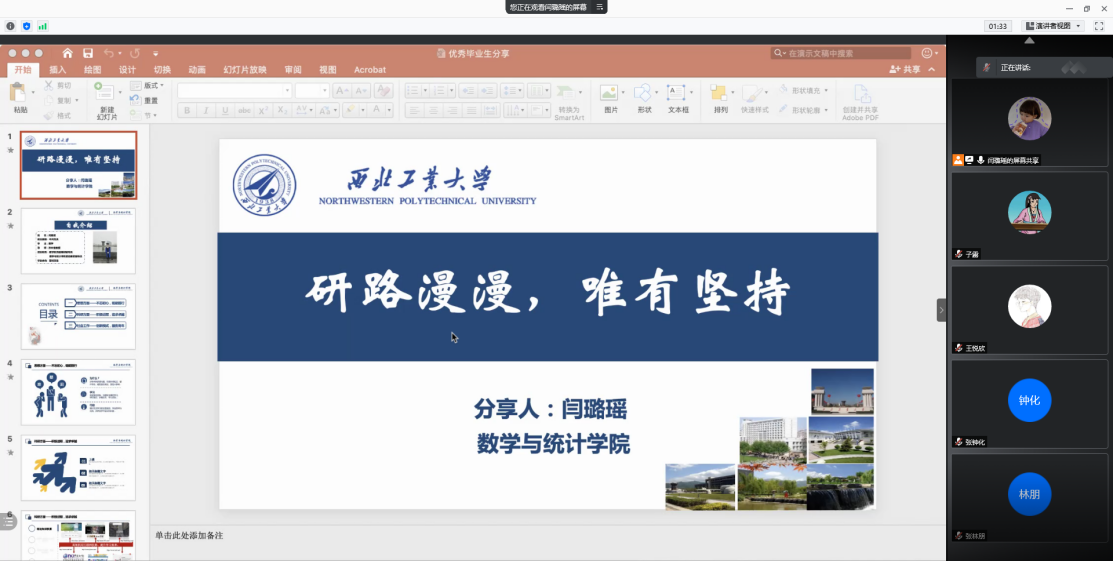Screen dimensions: 1114x563
Task: Click the Save icon in title bar
Action: (x=88, y=53)
